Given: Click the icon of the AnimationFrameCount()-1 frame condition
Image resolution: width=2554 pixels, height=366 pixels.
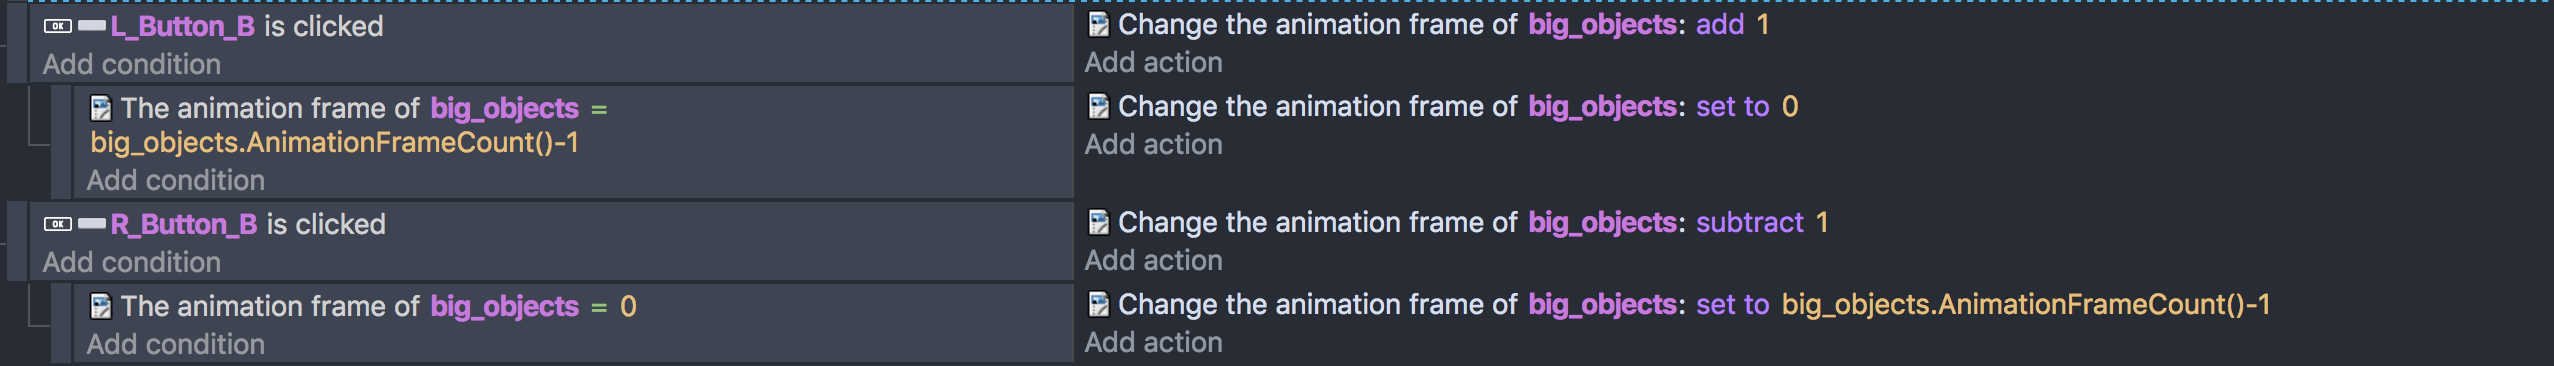Looking at the screenshot, I should coord(101,108).
